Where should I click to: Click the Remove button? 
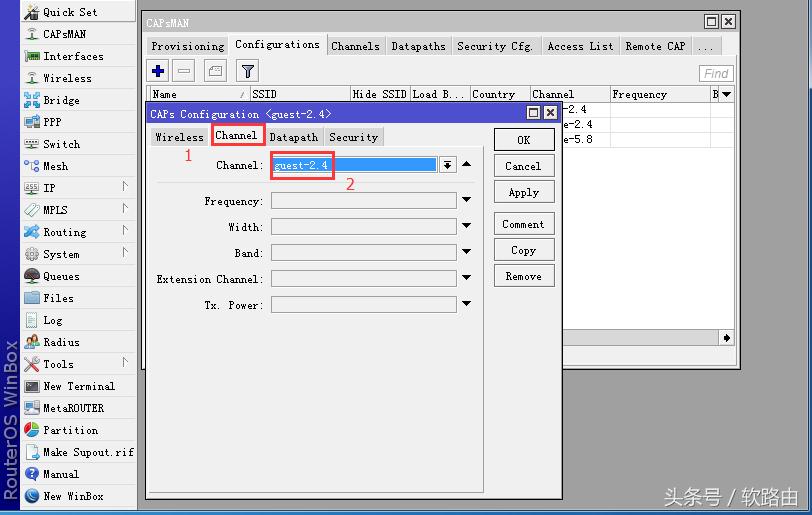point(524,276)
